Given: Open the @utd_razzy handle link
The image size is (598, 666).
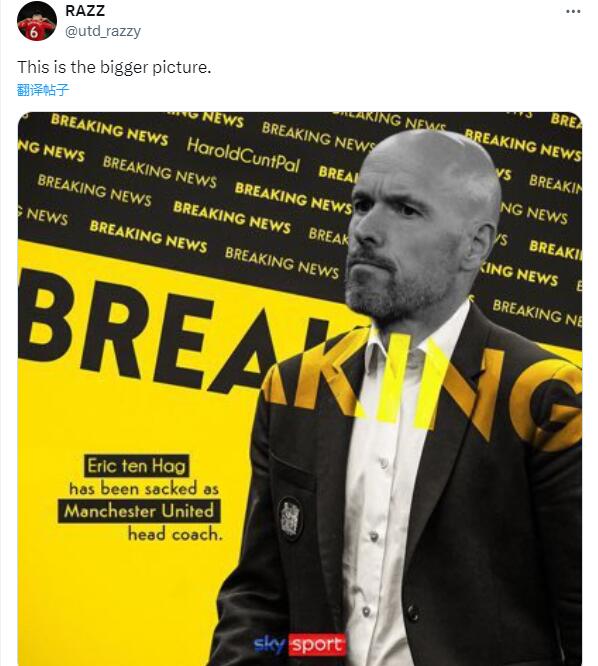Looking at the screenshot, I should click(103, 31).
